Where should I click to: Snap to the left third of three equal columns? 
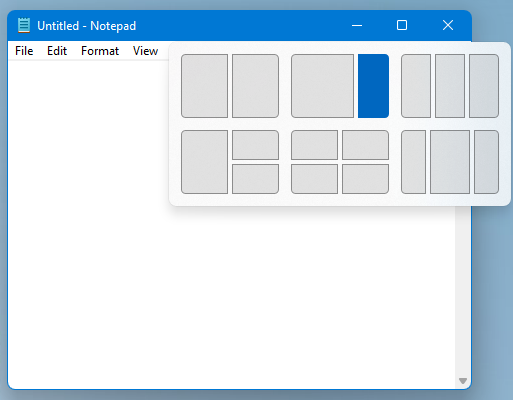click(416, 86)
